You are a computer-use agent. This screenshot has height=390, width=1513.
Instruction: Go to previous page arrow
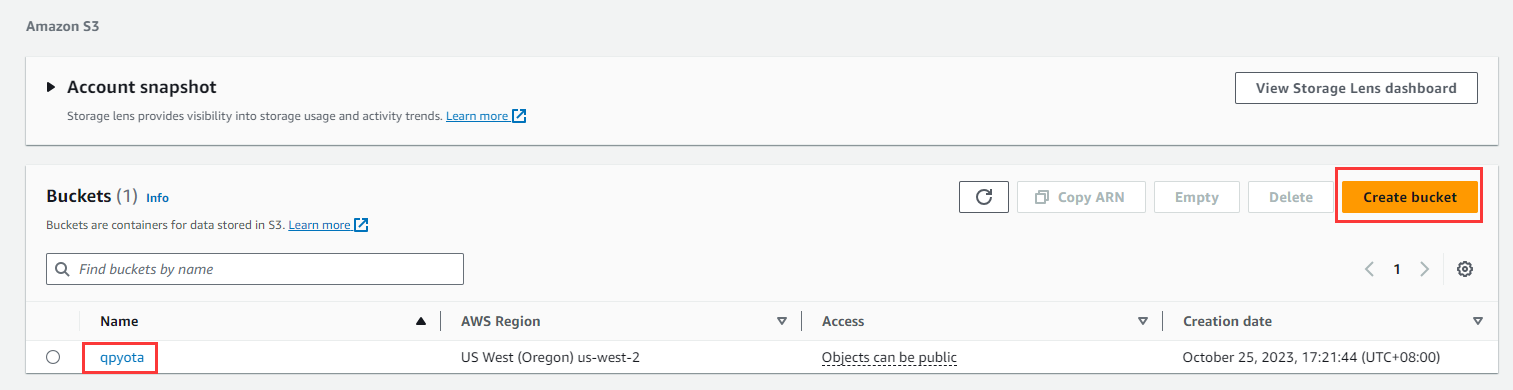click(1369, 269)
